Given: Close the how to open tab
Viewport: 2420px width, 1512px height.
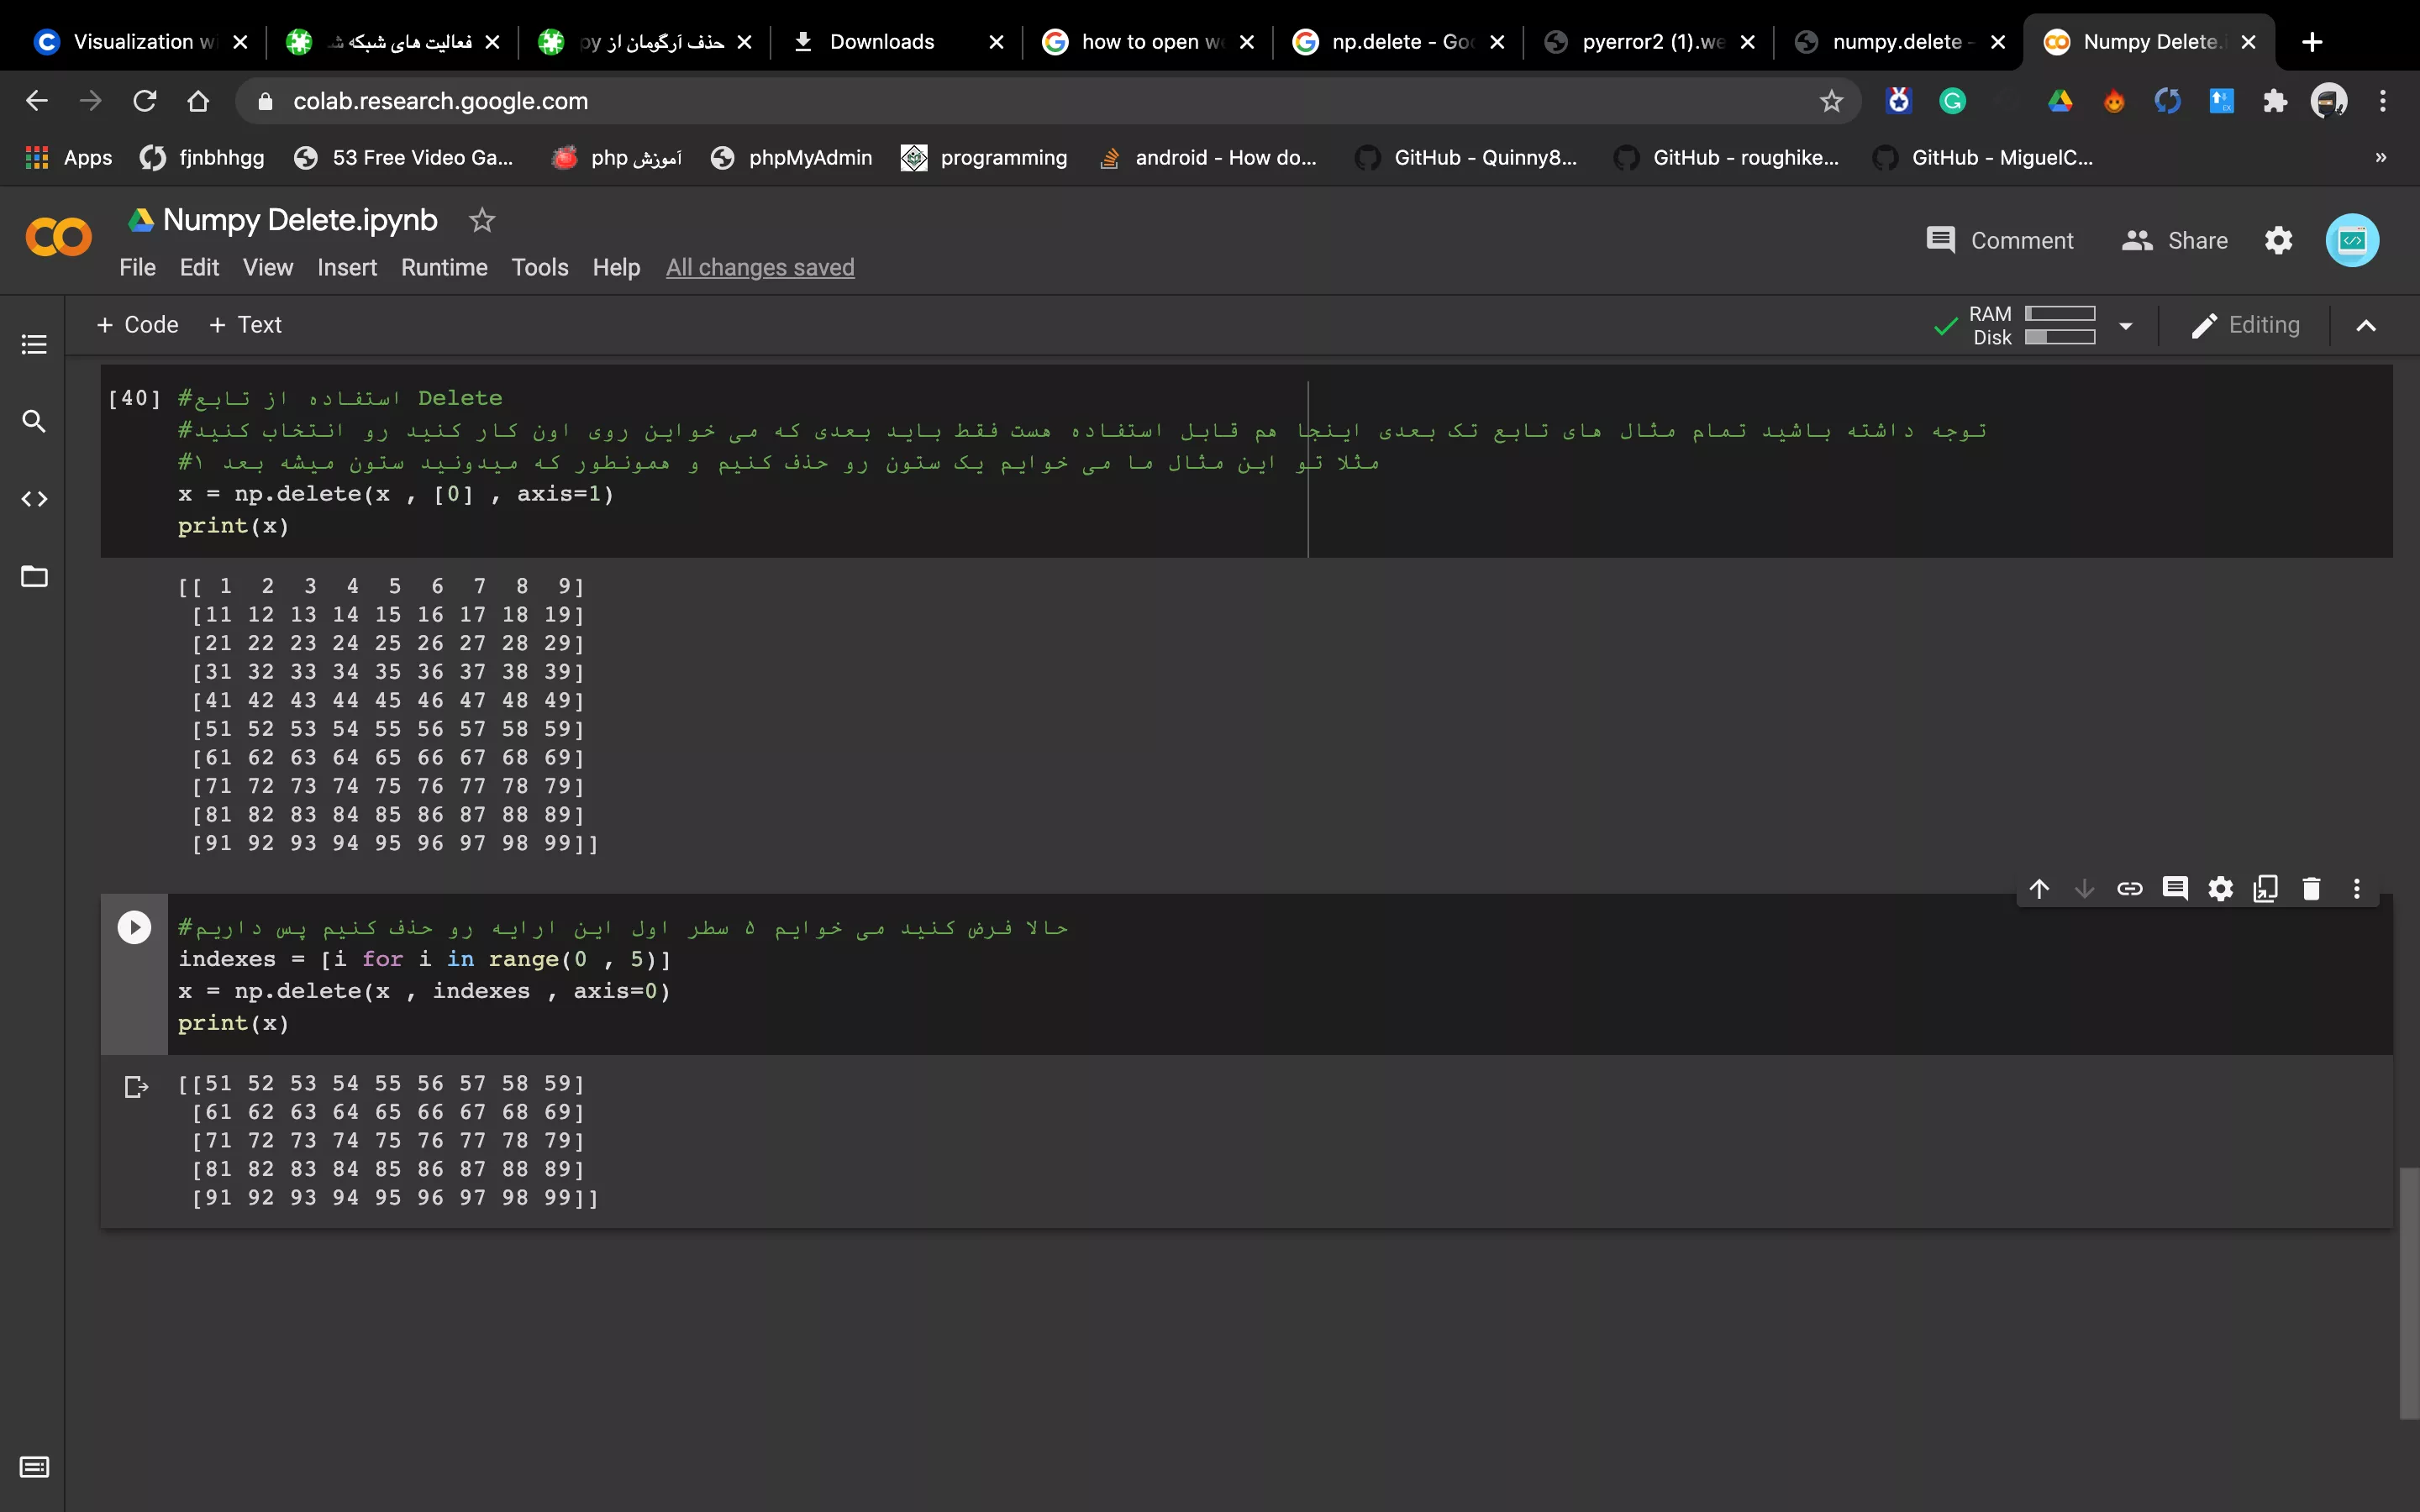Looking at the screenshot, I should 1247,42.
